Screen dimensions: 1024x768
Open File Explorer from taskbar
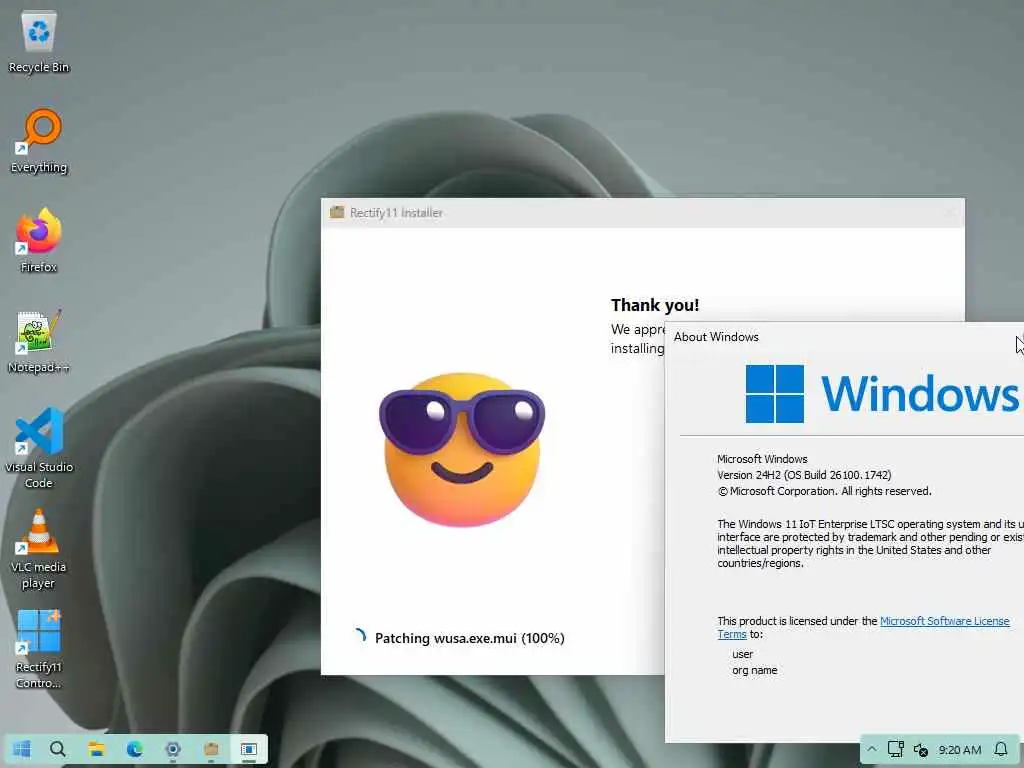pos(97,749)
